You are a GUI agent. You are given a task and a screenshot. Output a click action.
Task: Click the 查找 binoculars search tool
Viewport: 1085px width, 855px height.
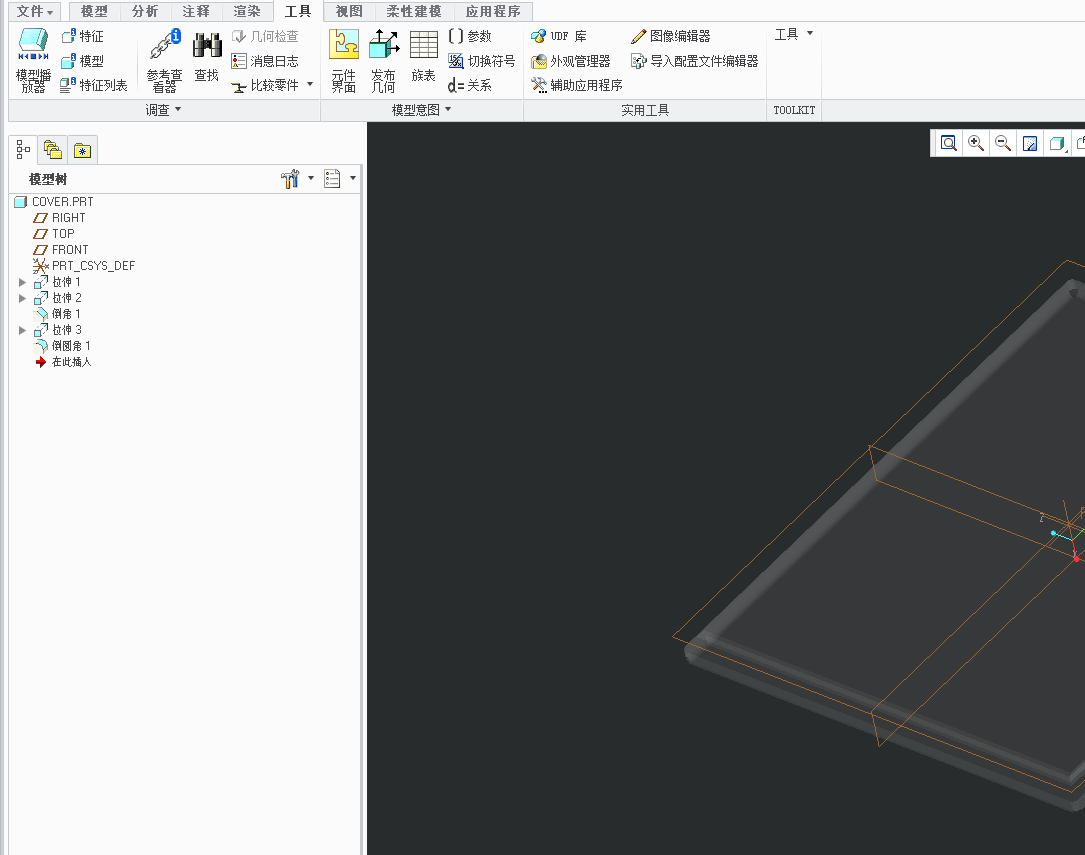click(x=207, y=57)
